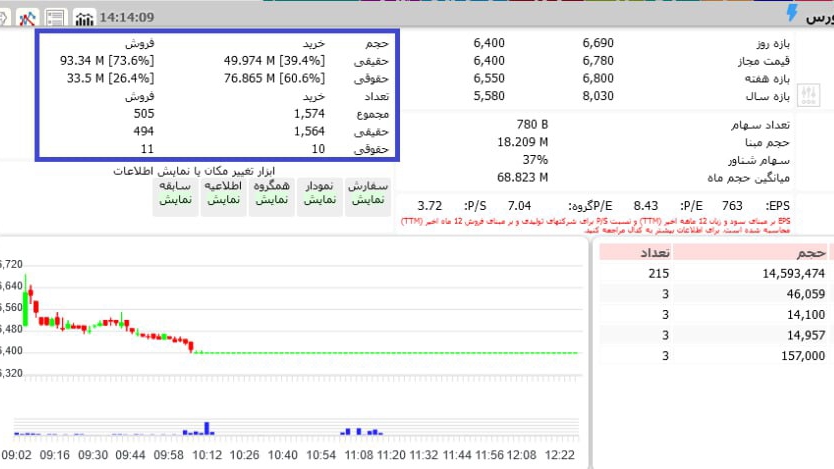Screen dimensions: 834x469
Task: Open the sliders settings icon beside بازه سال
Action: pos(808,96)
